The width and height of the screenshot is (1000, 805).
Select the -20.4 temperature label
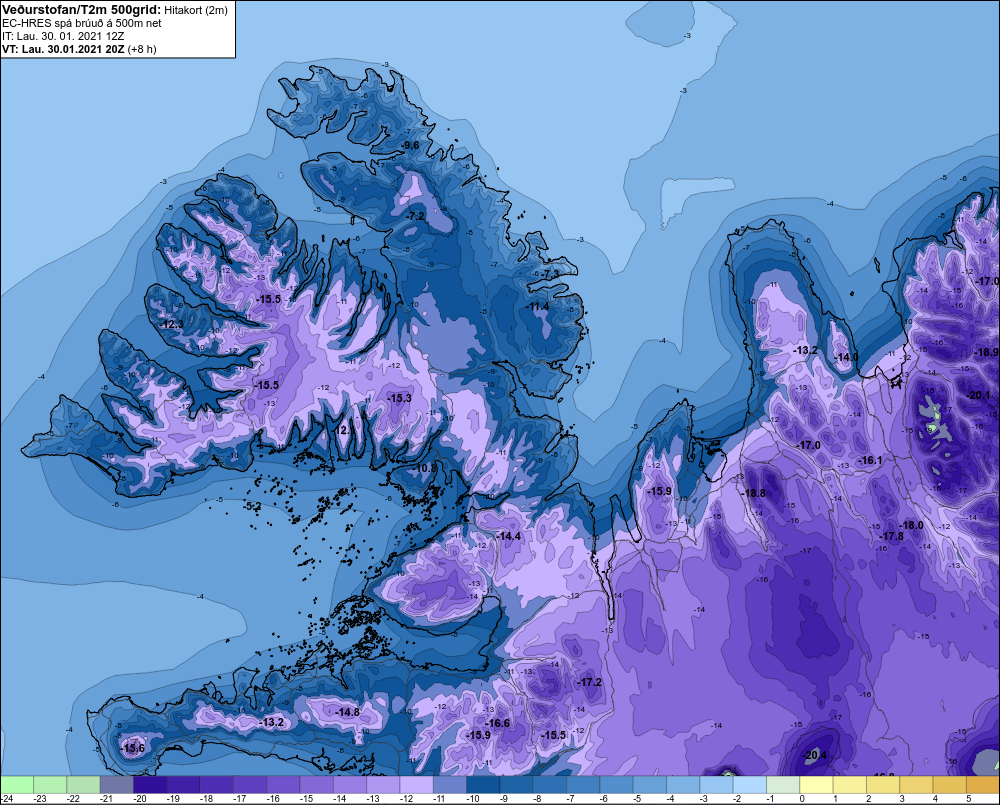(814, 756)
